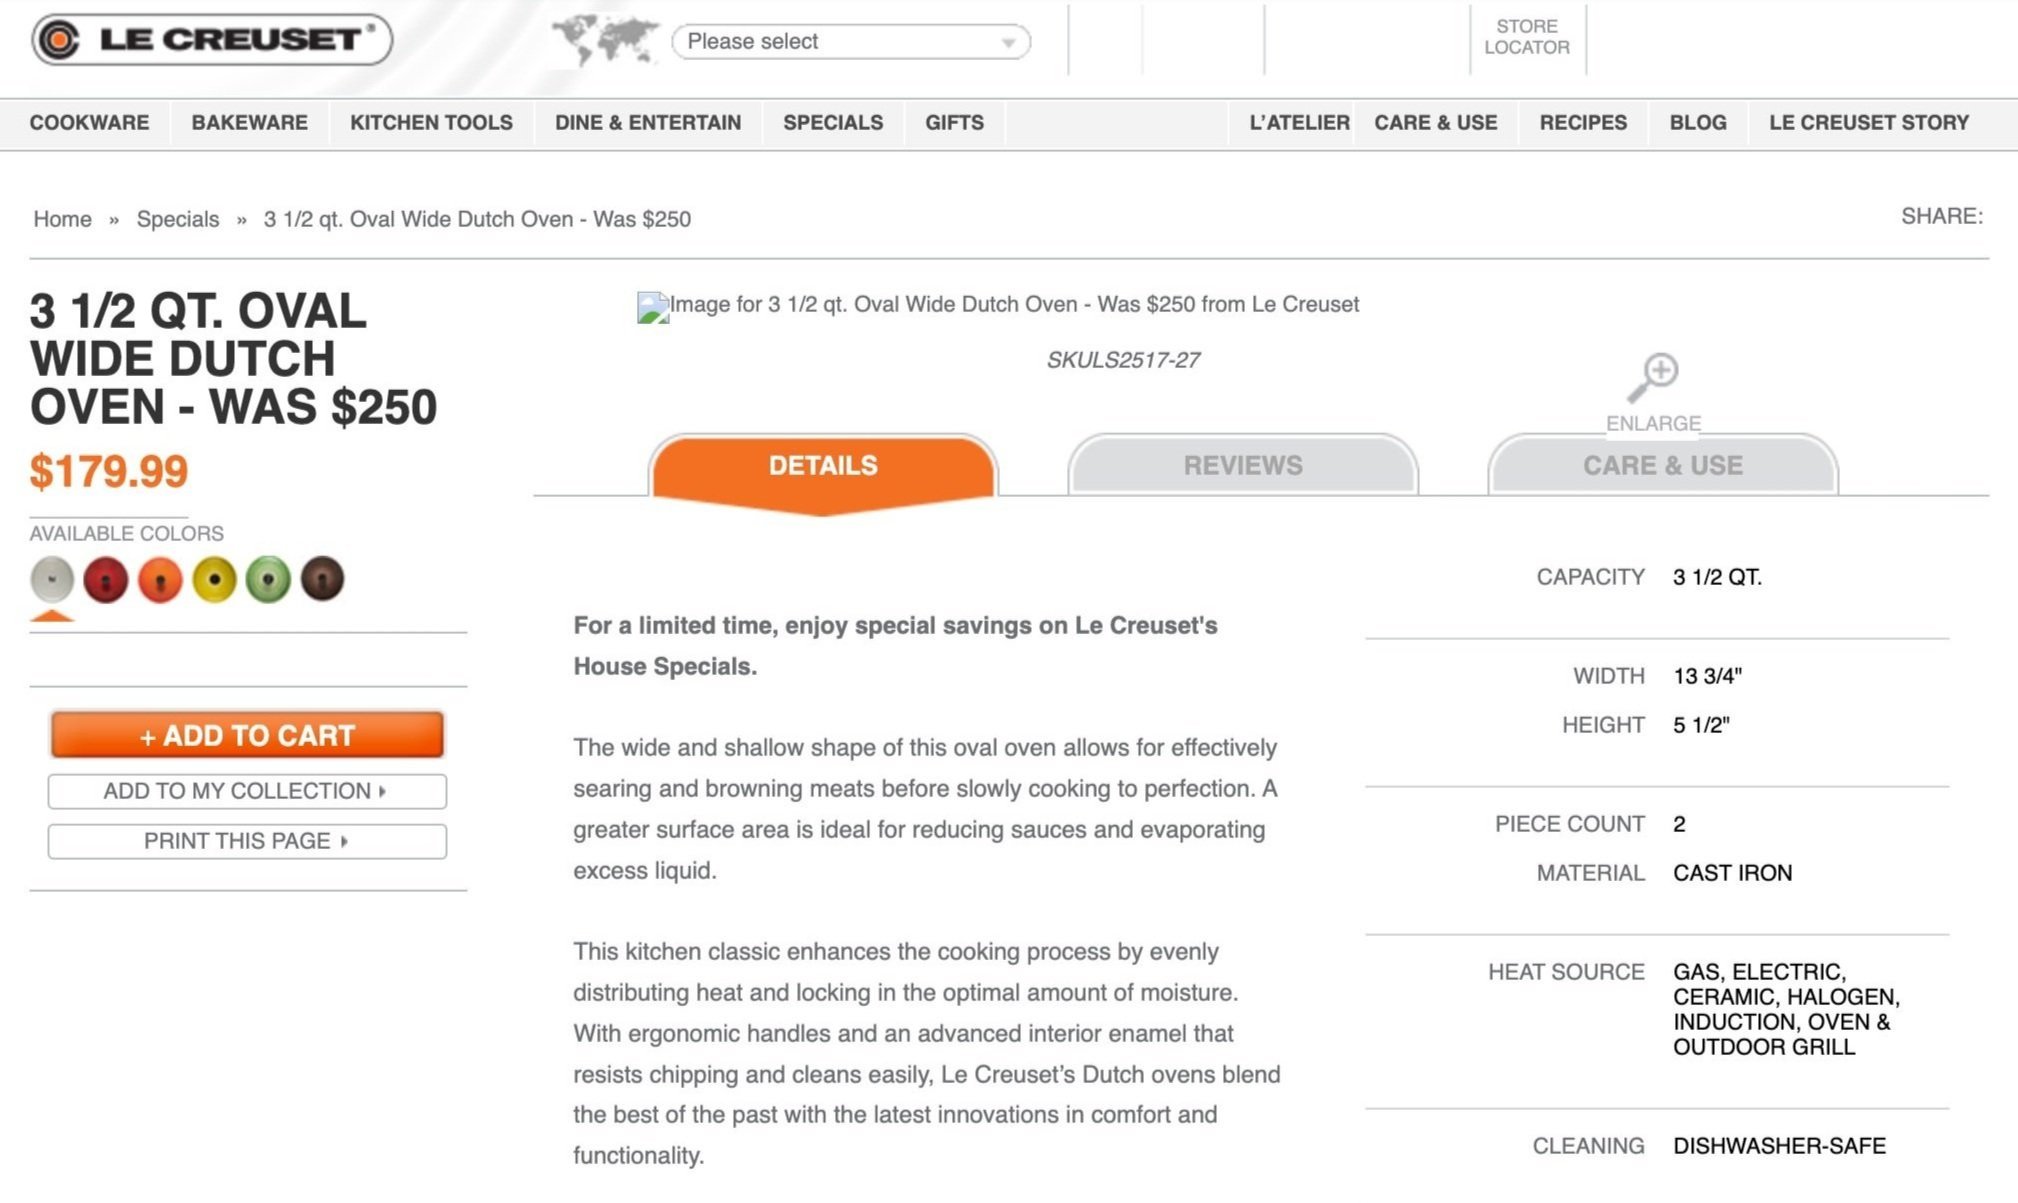Click the piece count value 2
Viewport: 2018px width, 1203px height.
click(x=1679, y=824)
